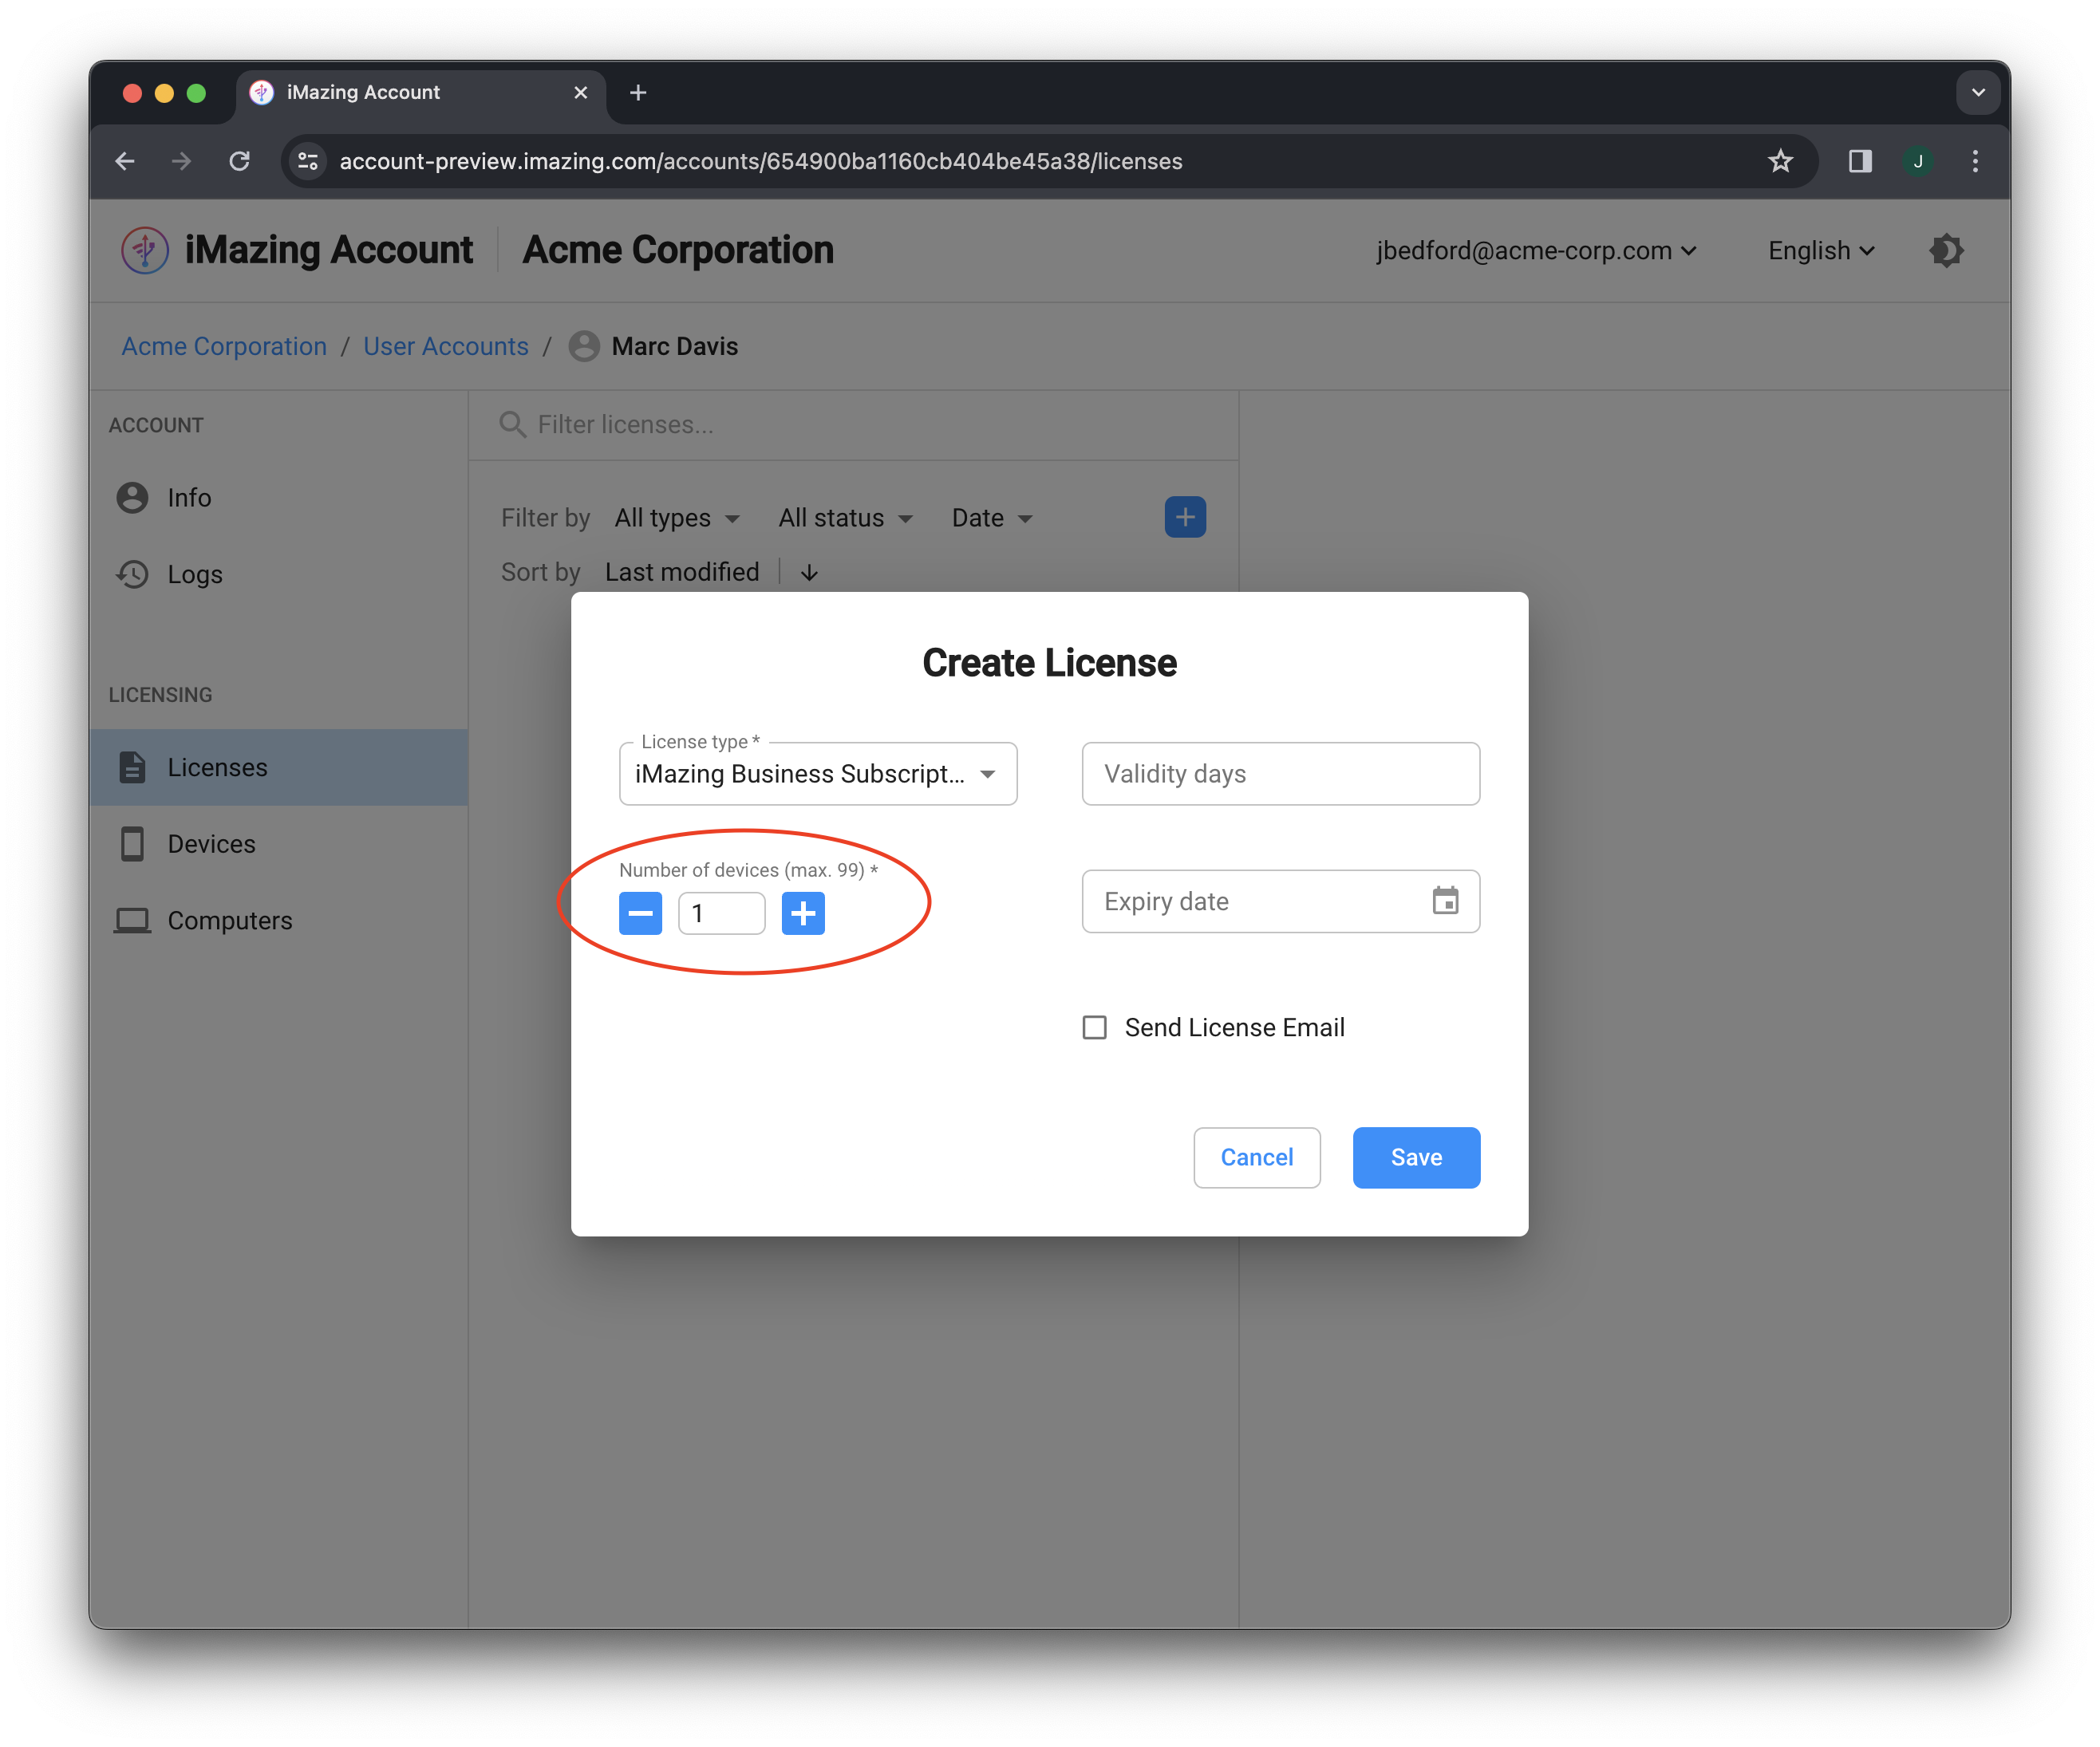Click the search magnifier icon

(512, 424)
